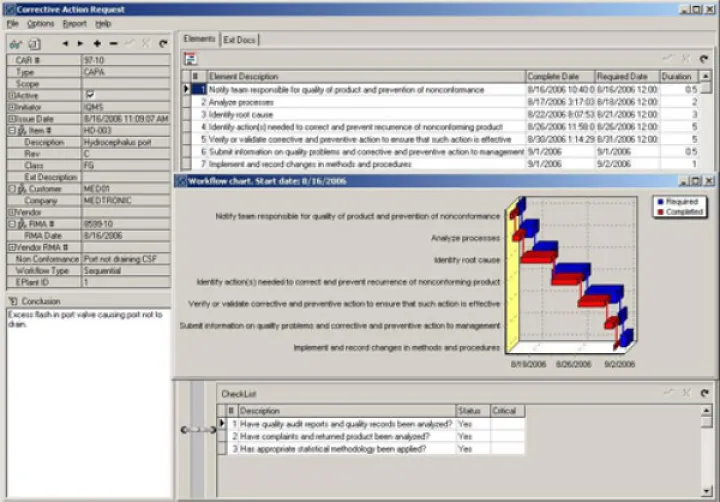Click refresh icon in left toolbar

(163, 44)
